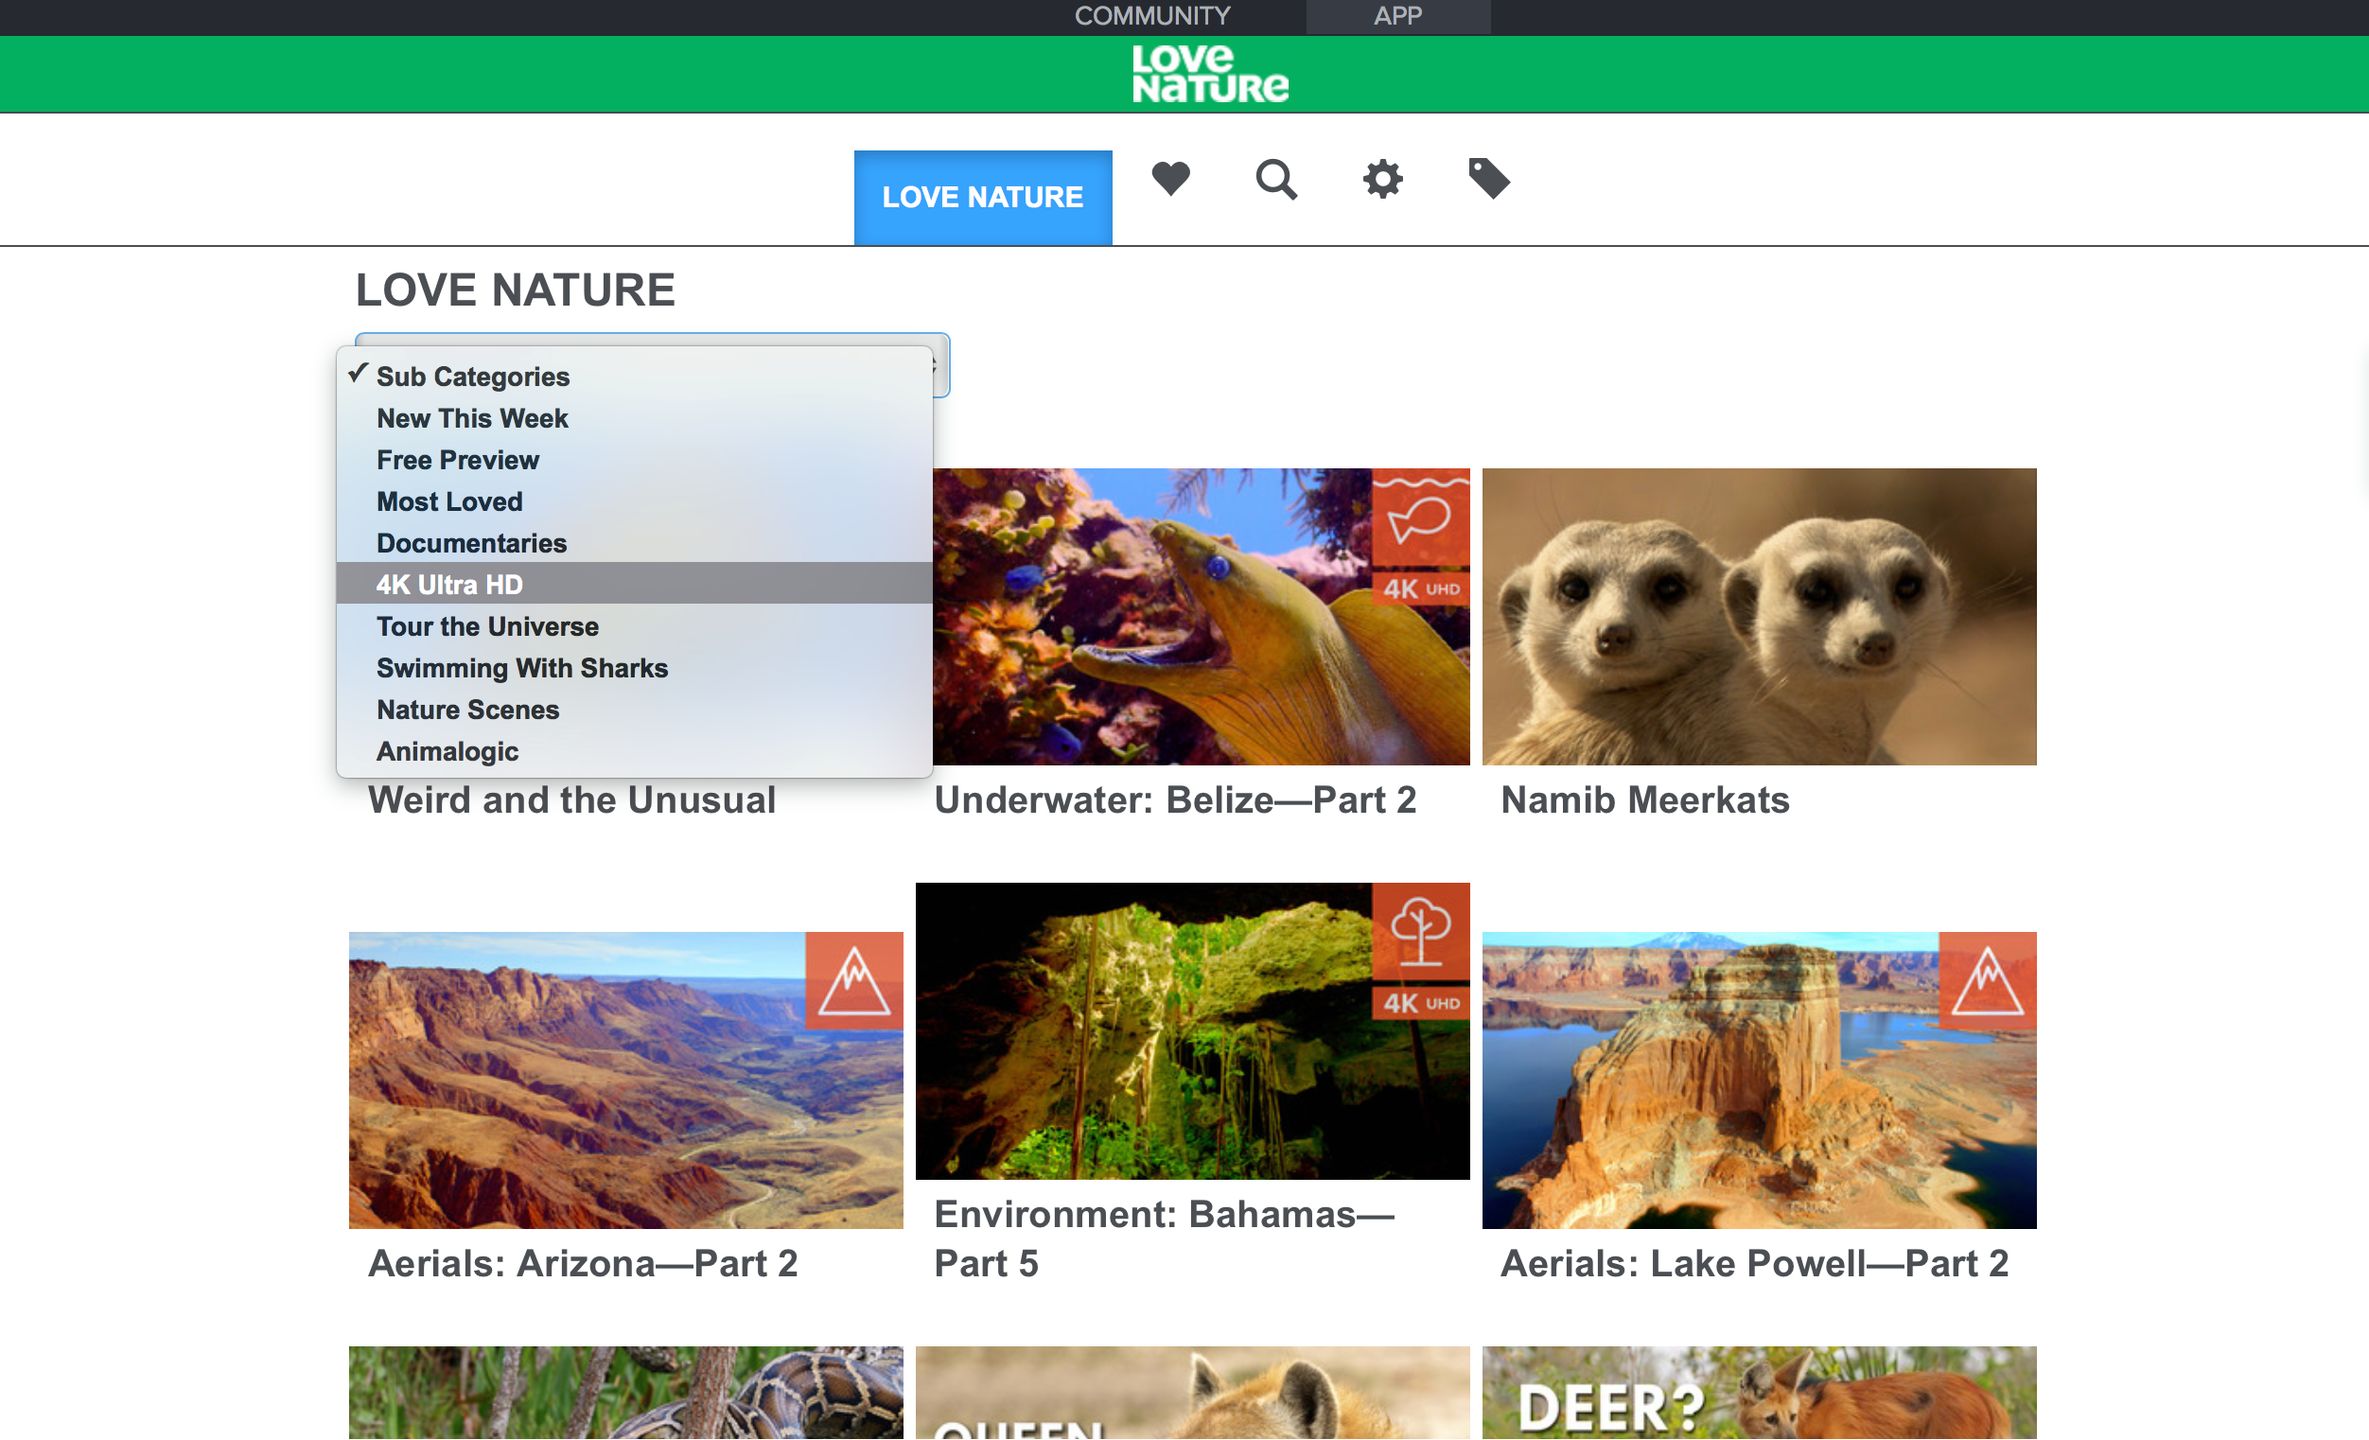Open the Namib Meerkats video thumbnail
Screen dimensions: 2369x1440
1758,616
